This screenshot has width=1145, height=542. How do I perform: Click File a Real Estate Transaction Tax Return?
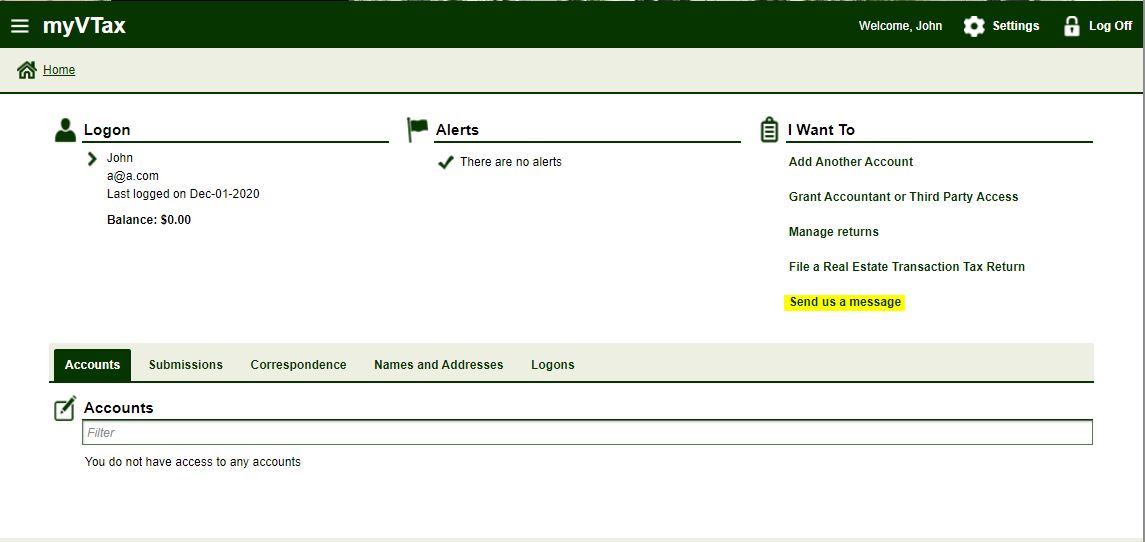click(x=907, y=267)
